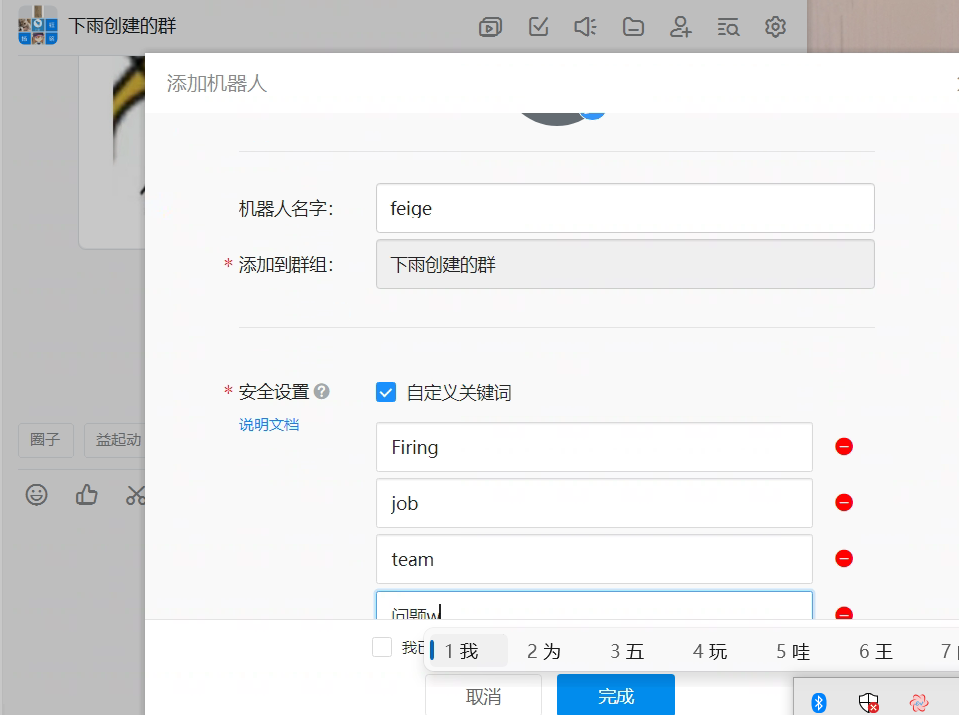
Task: Open the security shield tray icon
Action: 868,703
